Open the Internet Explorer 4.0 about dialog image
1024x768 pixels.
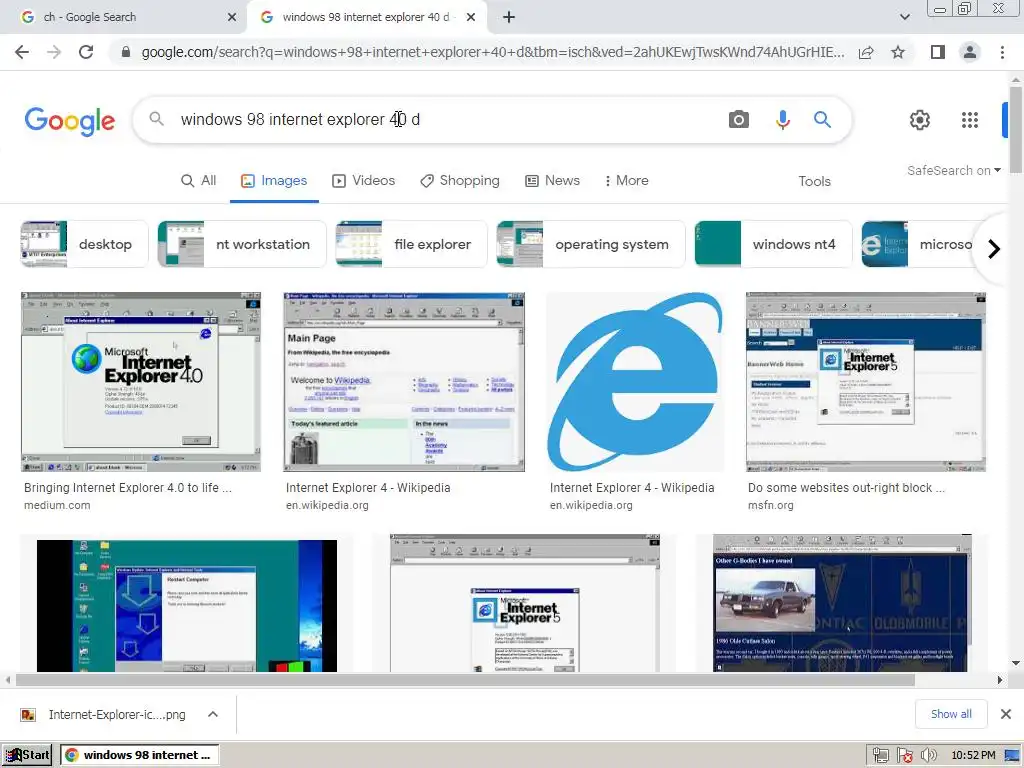tap(141, 381)
